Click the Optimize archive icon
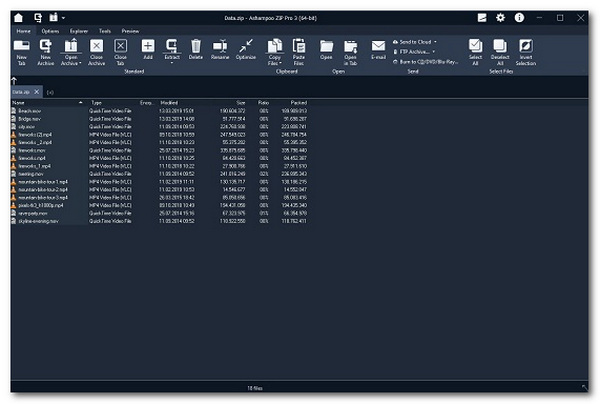Screen dimensions: 600x404 pos(247,46)
